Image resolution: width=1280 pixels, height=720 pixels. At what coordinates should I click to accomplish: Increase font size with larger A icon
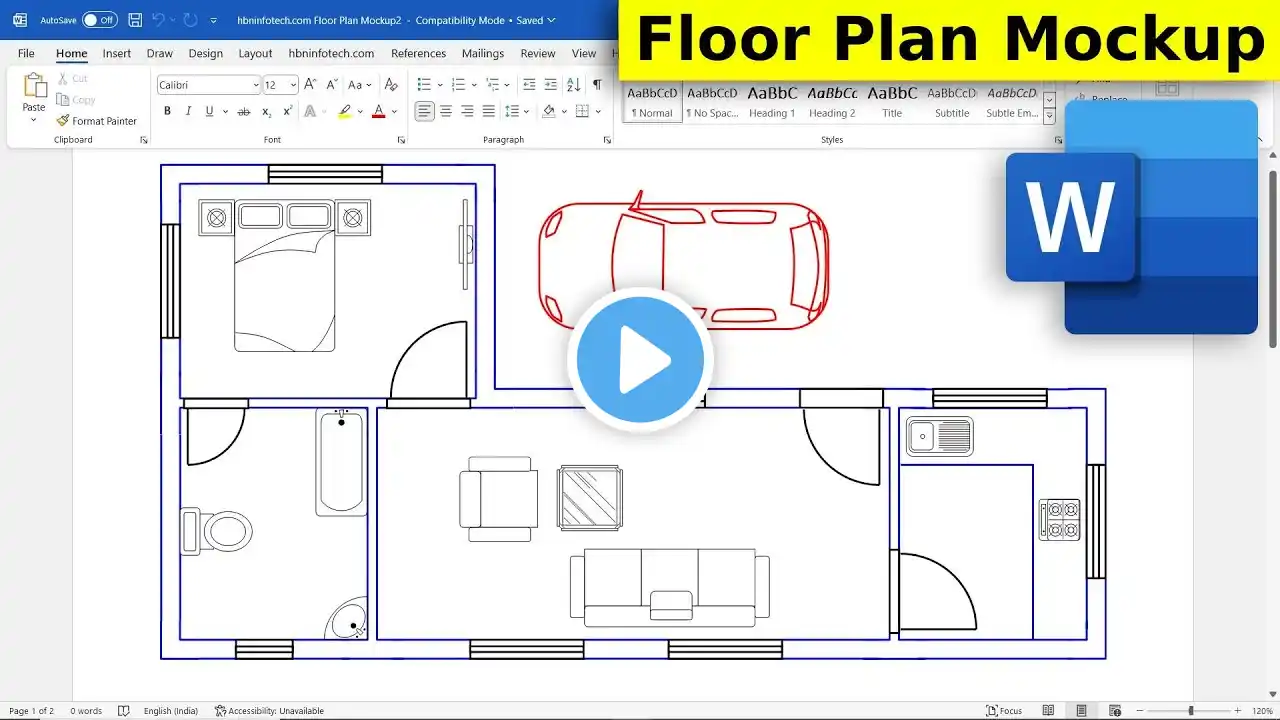[x=311, y=85]
